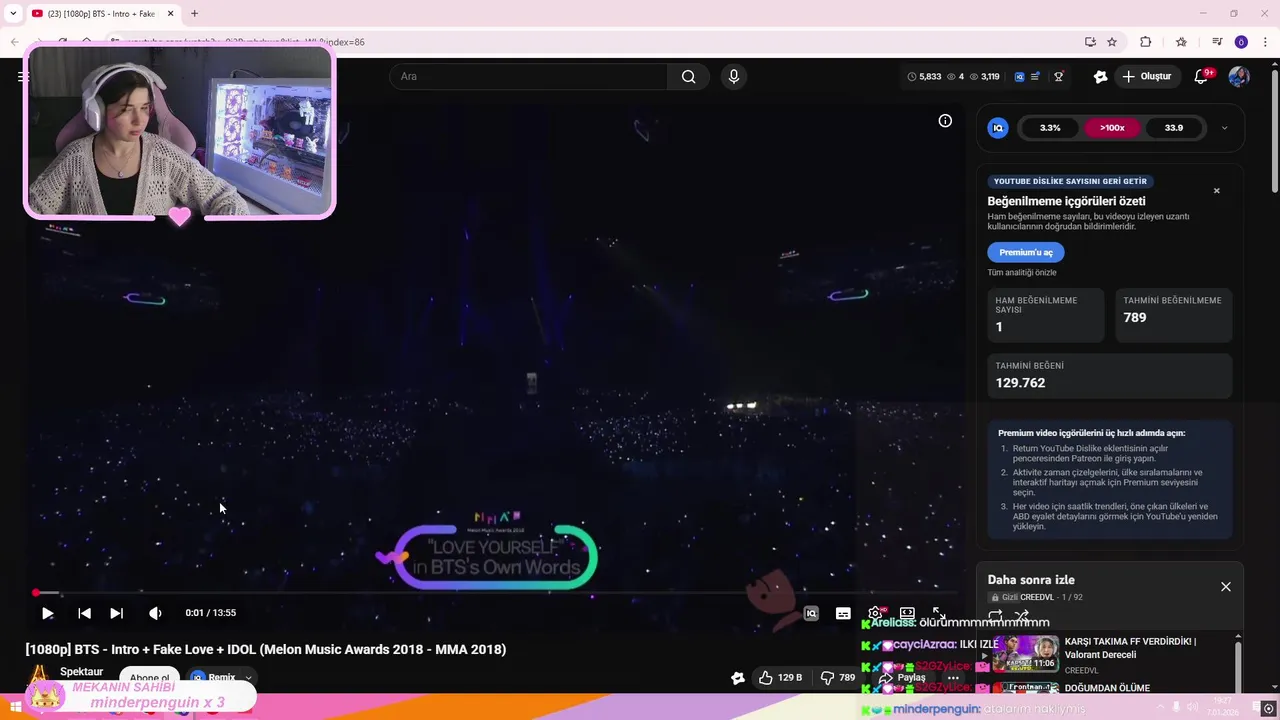1280x720 pixels.
Task: Toggle playlist loop button
Action: tap(995, 616)
